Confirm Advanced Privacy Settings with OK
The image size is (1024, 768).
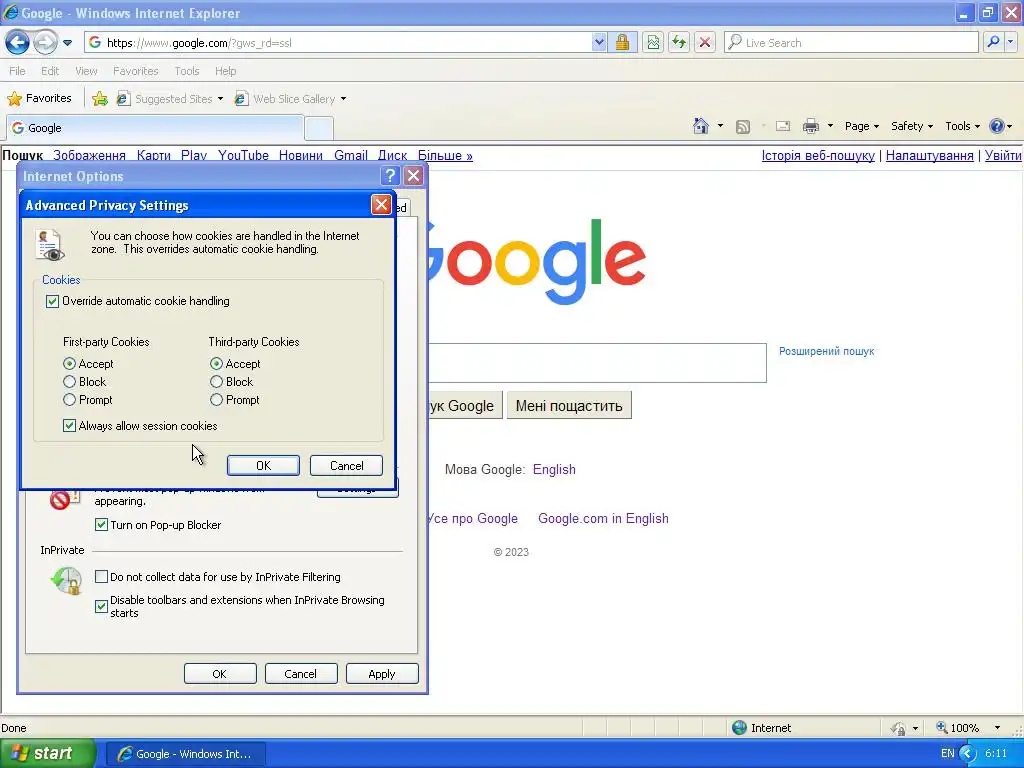pyautogui.click(x=263, y=466)
